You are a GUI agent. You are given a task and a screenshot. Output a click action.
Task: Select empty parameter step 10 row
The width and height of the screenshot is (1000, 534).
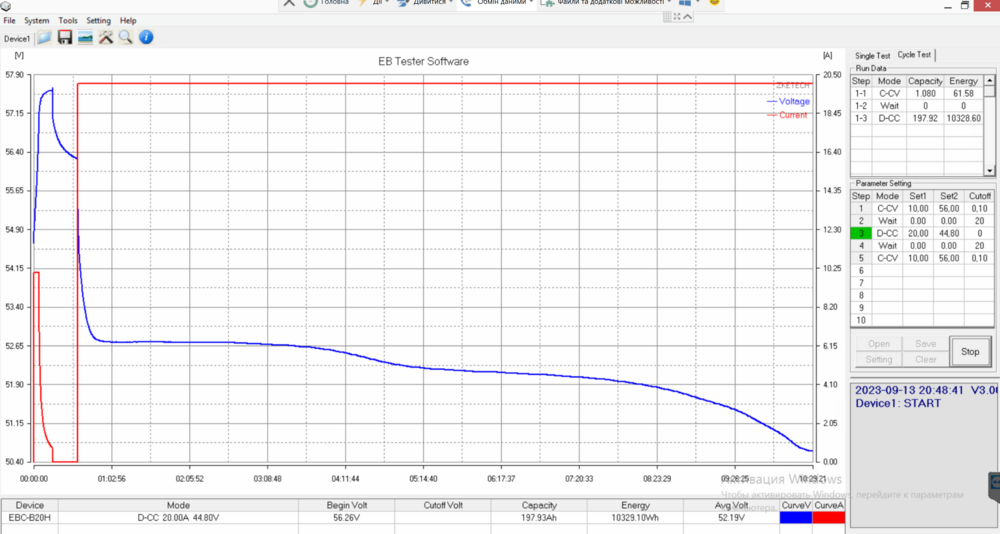point(922,320)
